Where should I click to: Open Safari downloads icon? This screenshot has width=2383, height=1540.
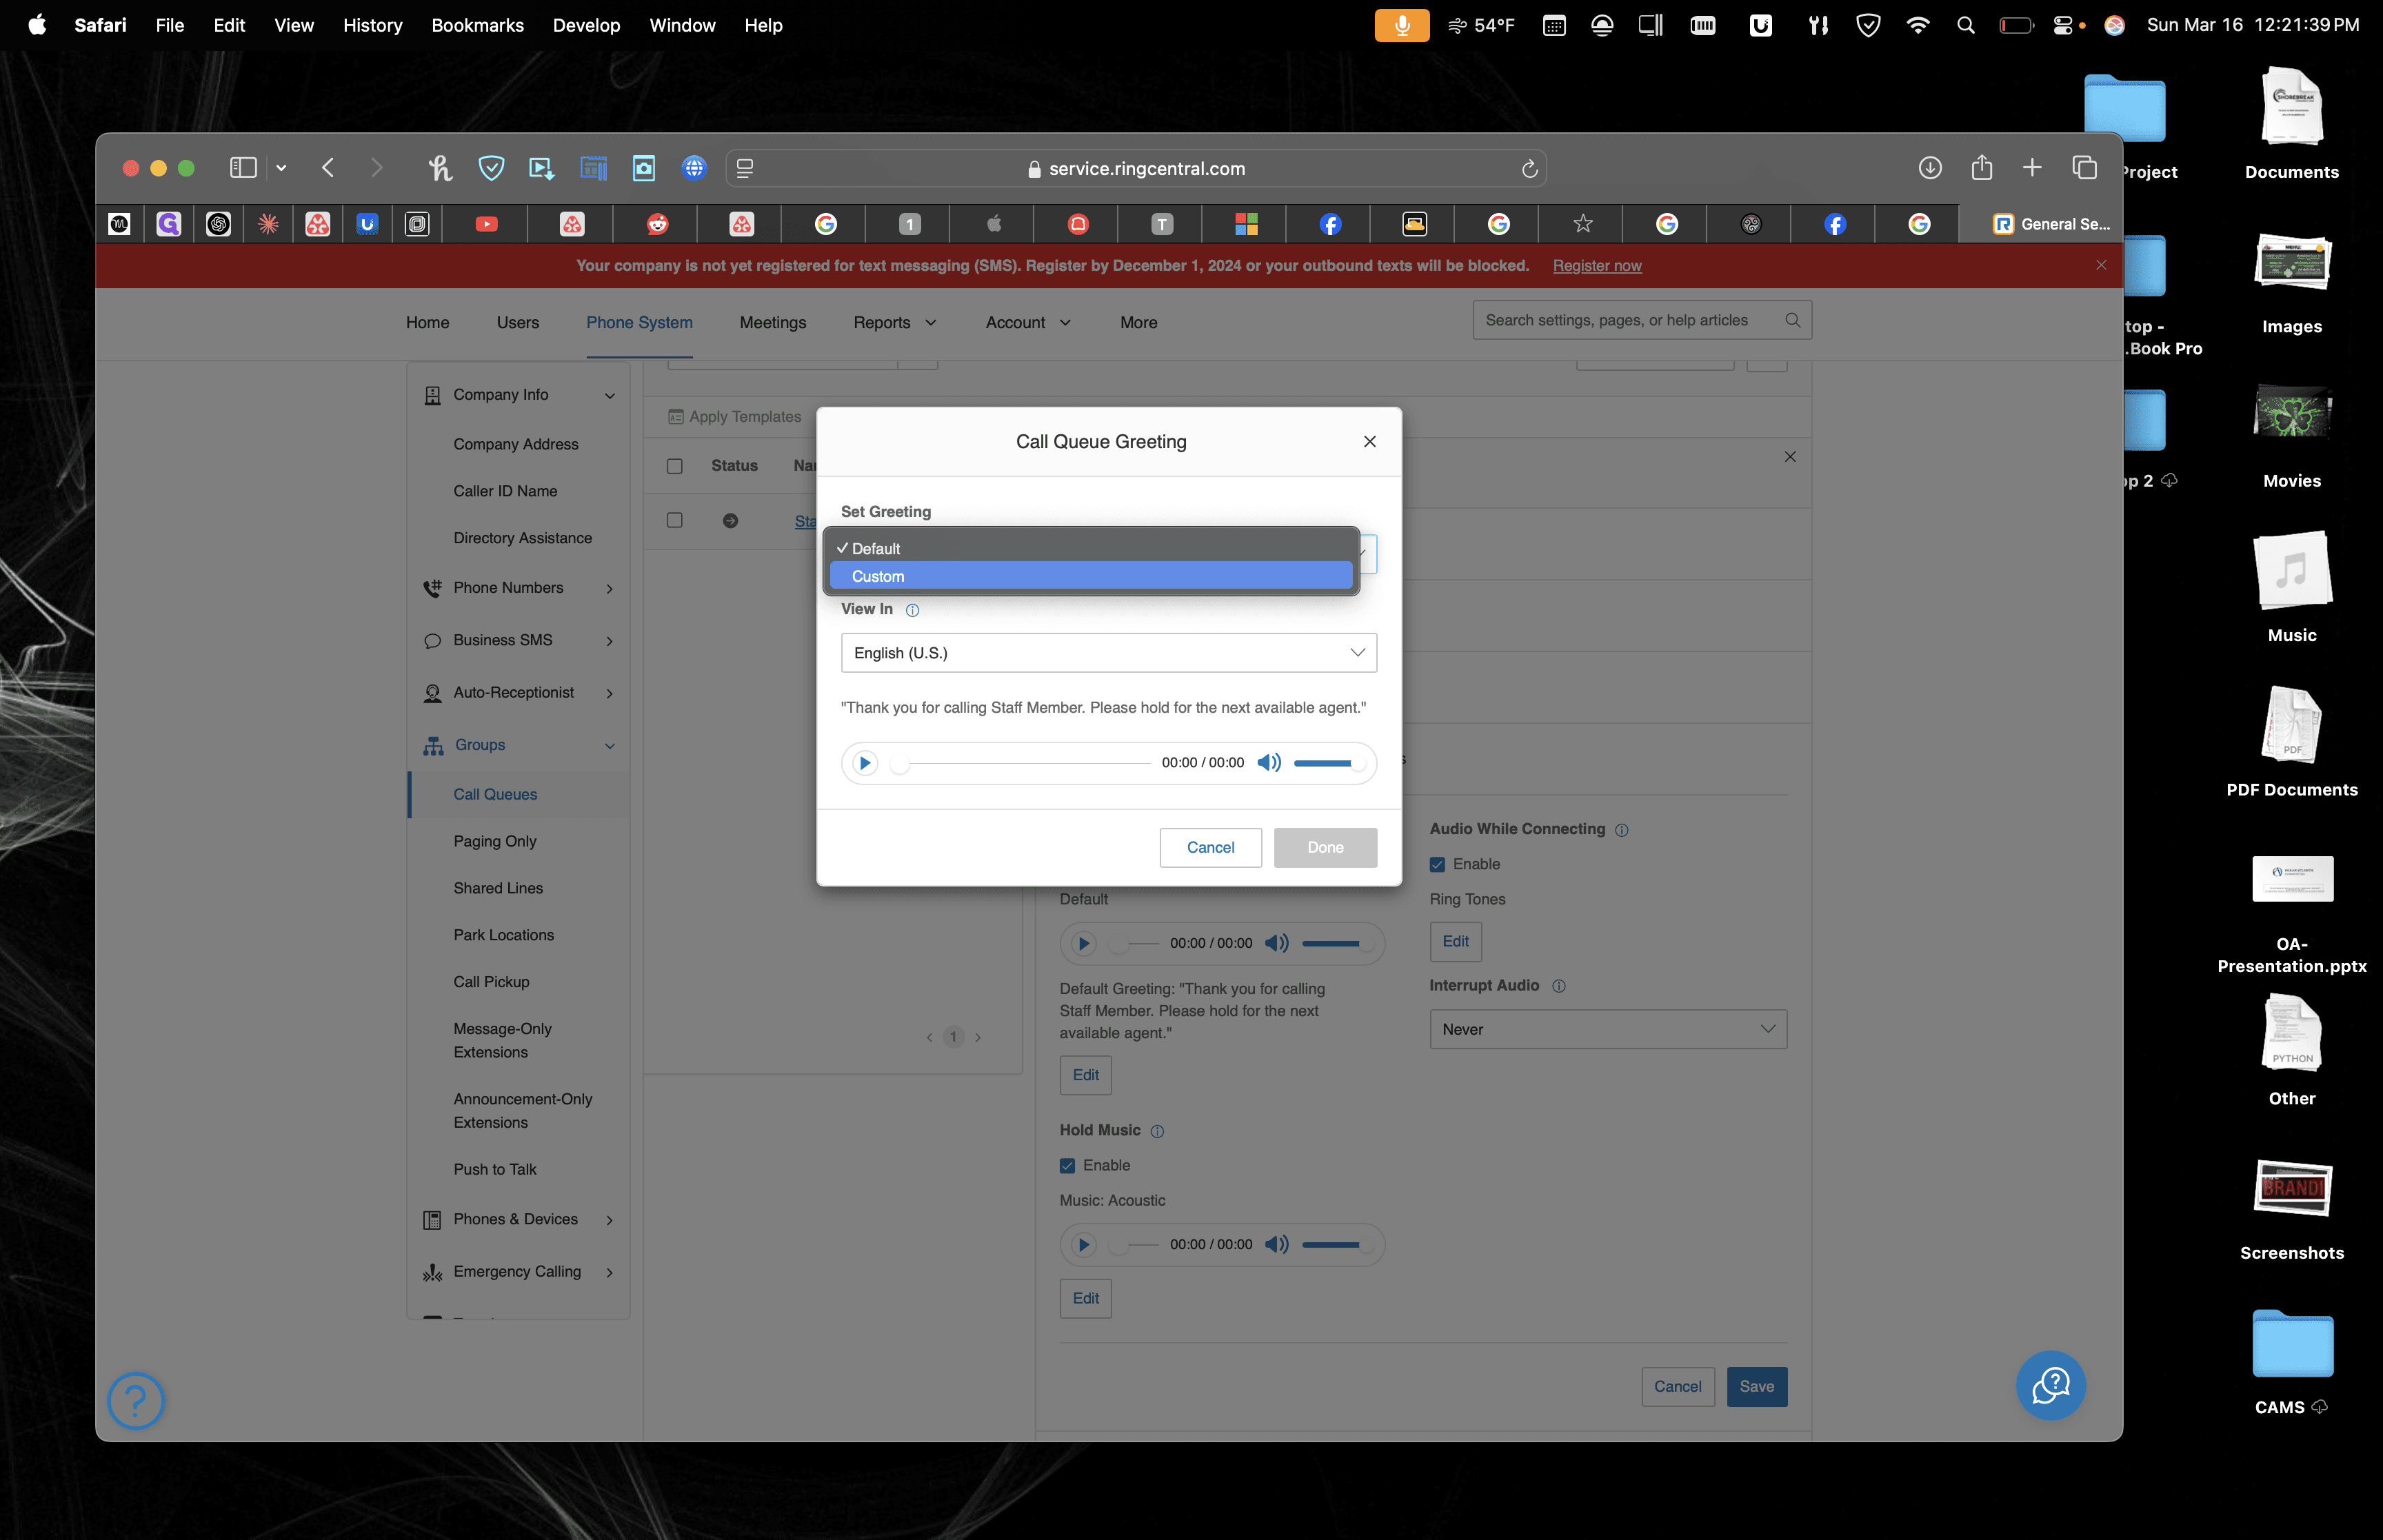click(x=1929, y=168)
